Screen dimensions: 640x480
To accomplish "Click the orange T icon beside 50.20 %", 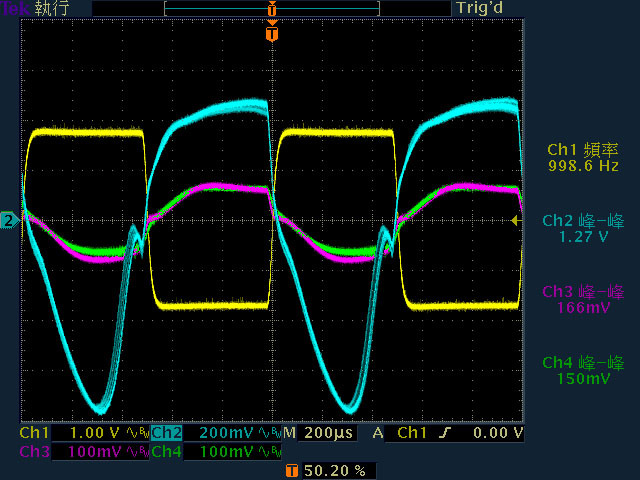I will (x=291, y=471).
